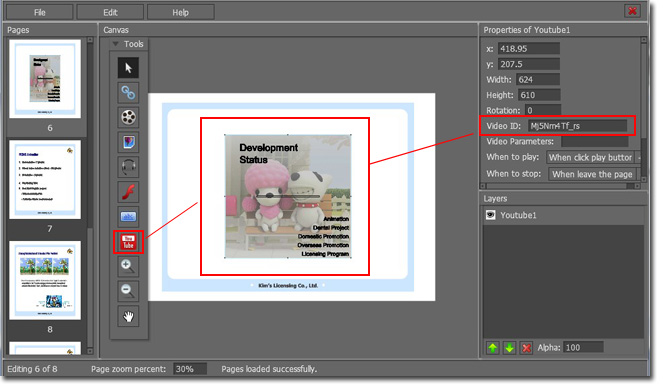Collapse the Tools panel triangle
Viewport: 665px width, 389px height.
click(x=115, y=44)
